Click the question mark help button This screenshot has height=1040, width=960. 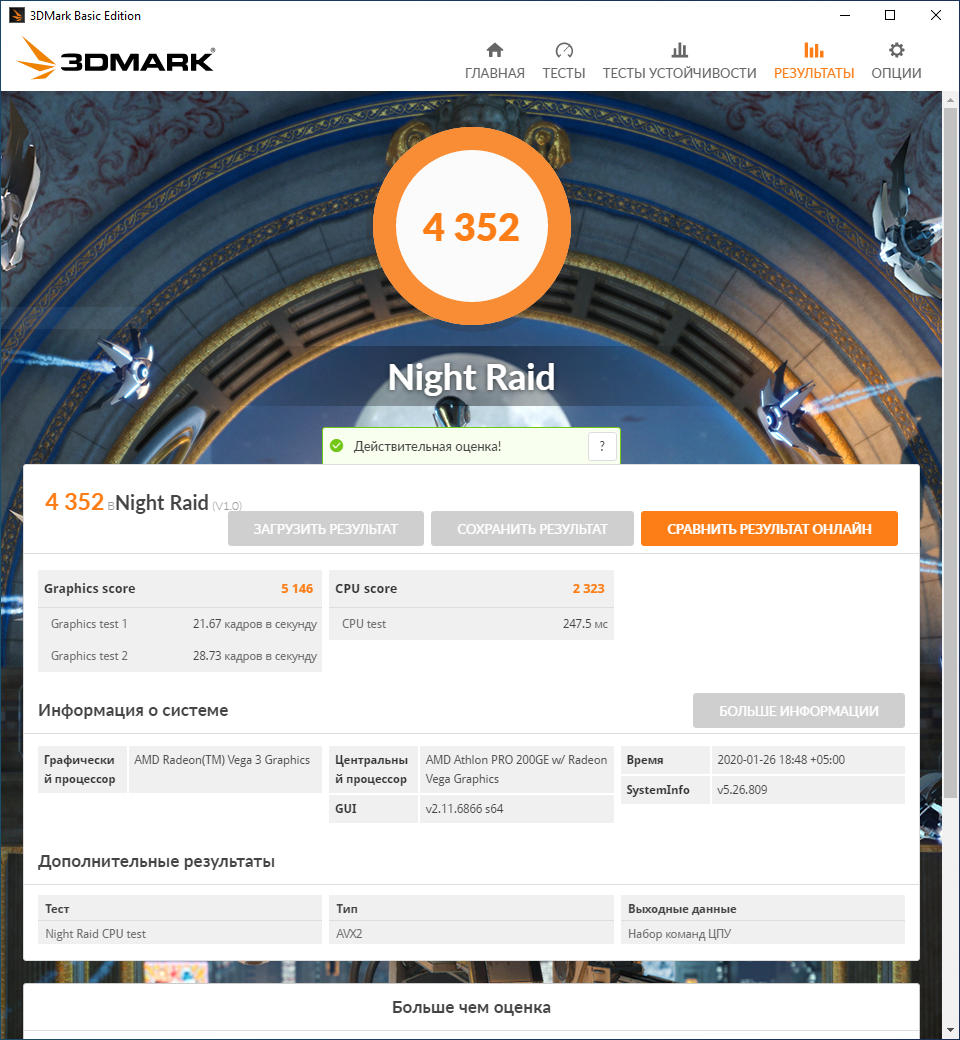click(602, 446)
